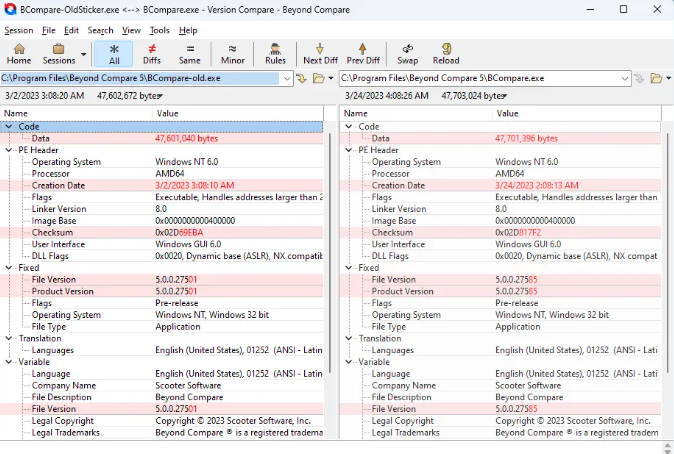Select left Linker Version row
Image resolution: width=674 pixels, height=454 pixels.
point(162,209)
